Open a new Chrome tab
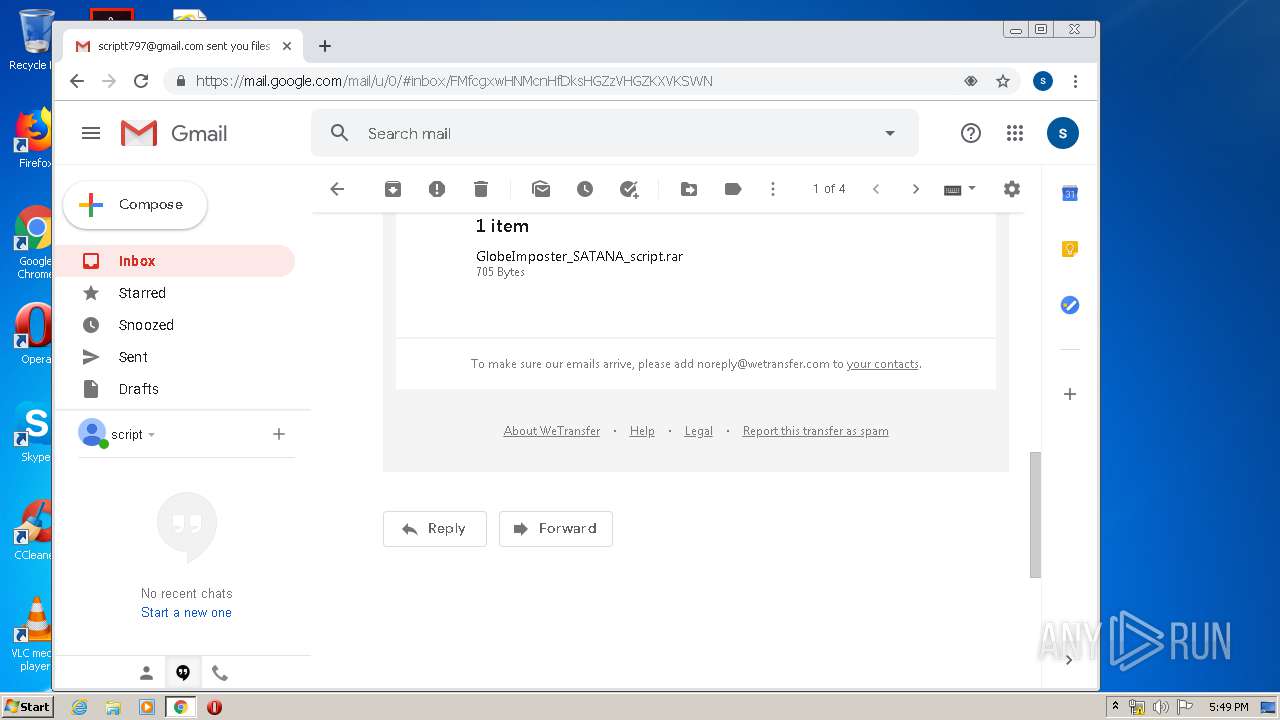 (325, 46)
